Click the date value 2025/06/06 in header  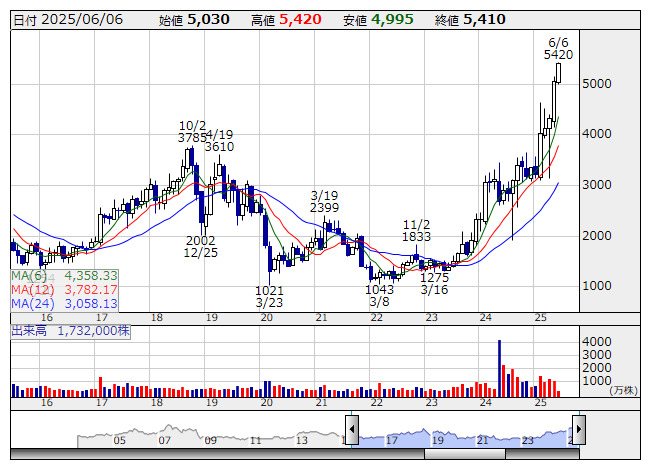82,19
